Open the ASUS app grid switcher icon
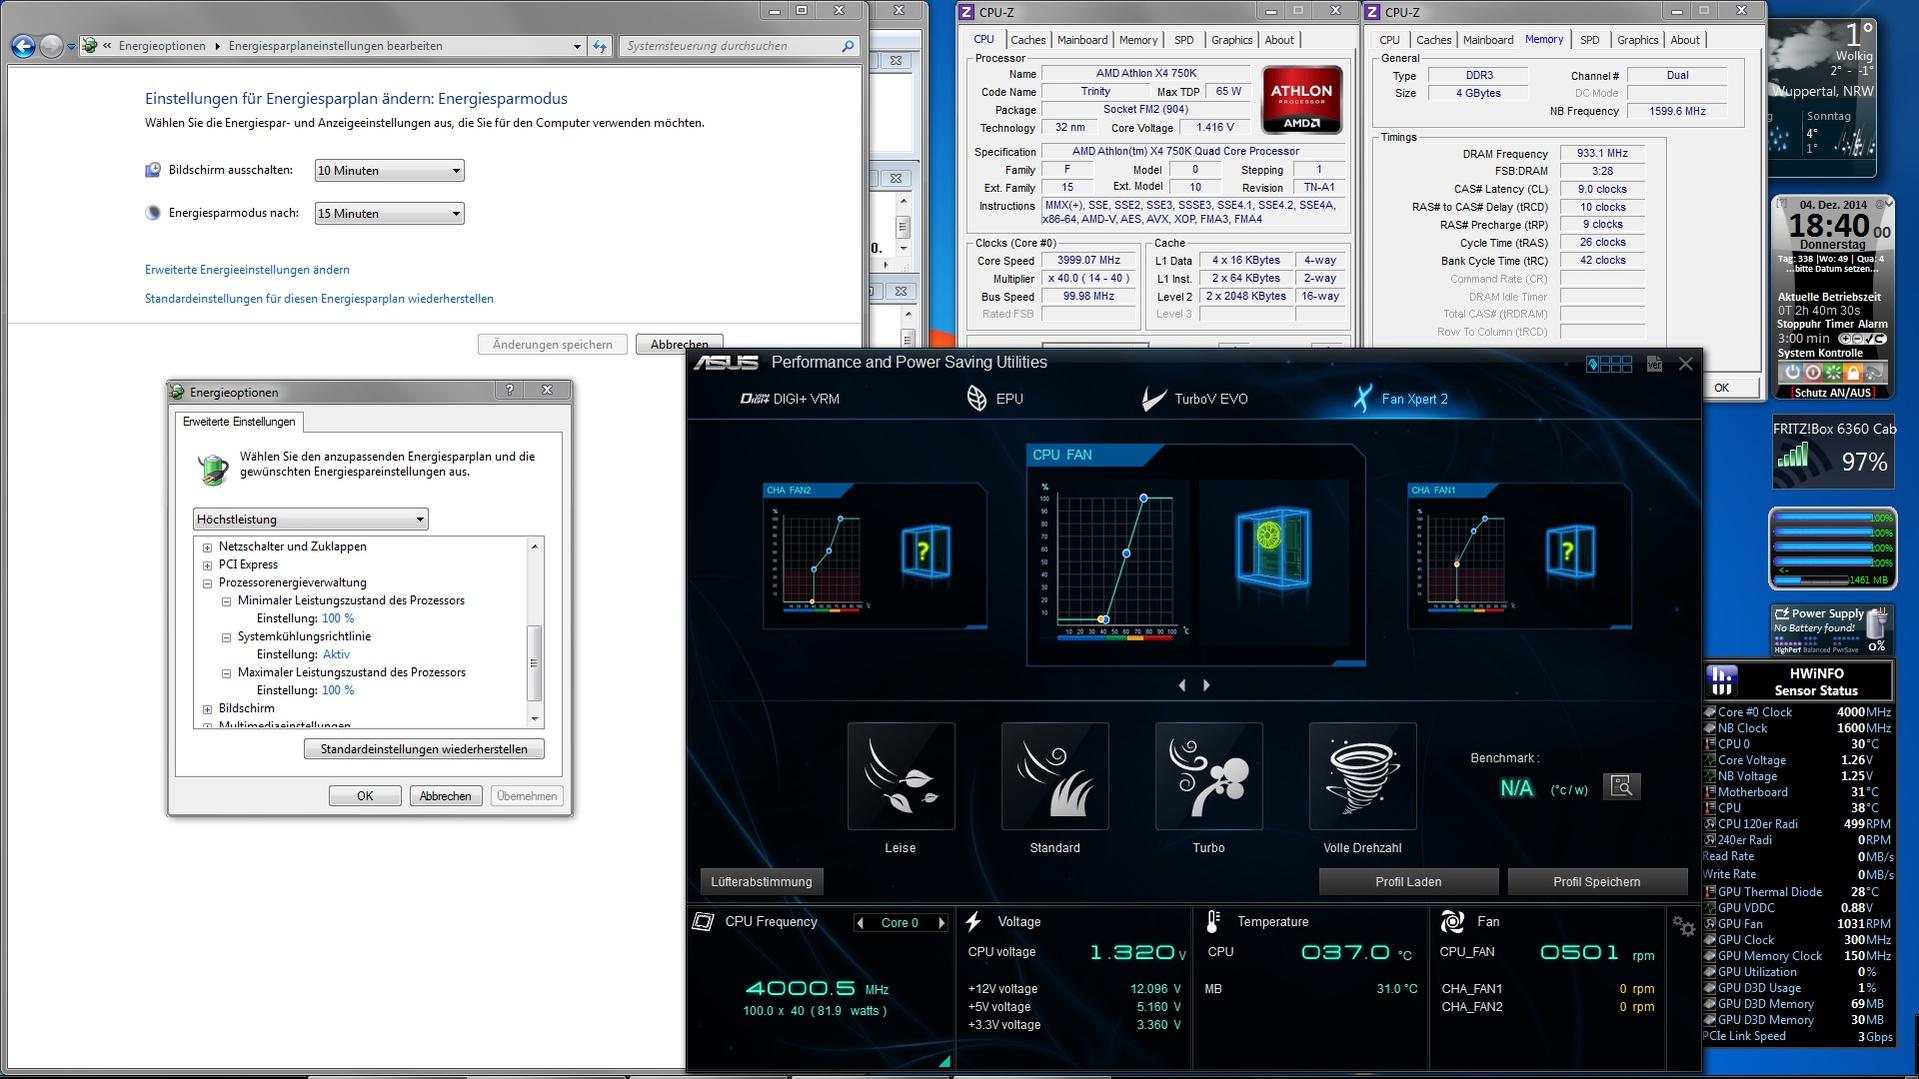1919x1079 pixels. click(1609, 364)
